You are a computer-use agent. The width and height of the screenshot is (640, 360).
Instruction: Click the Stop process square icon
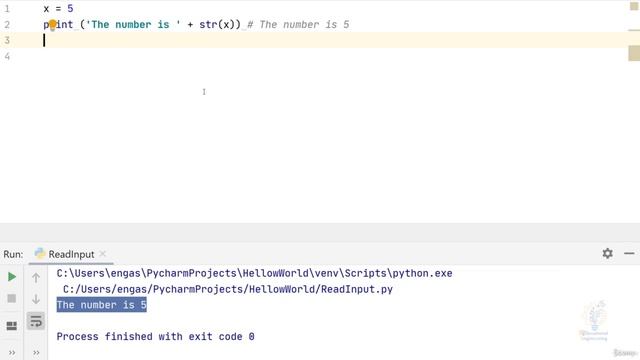coord(12,298)
